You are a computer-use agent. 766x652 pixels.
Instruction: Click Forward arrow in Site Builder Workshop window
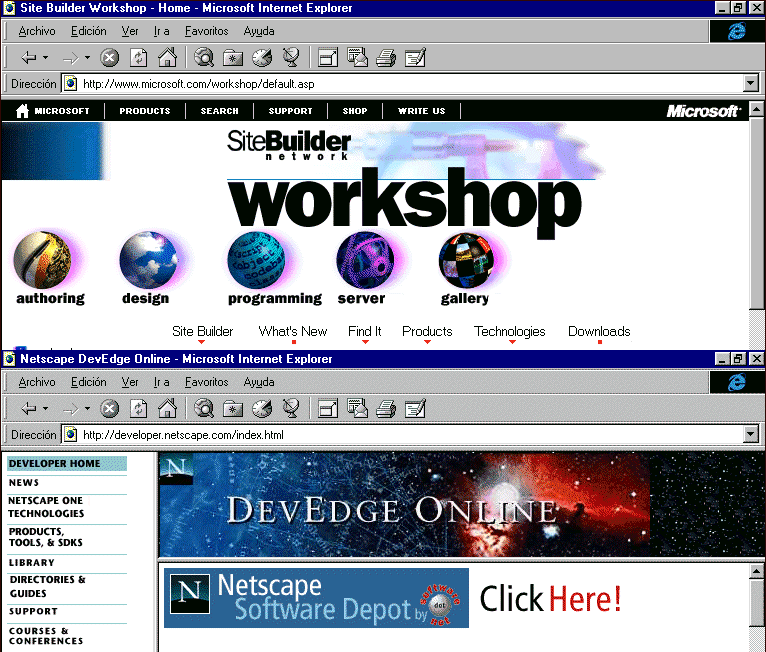(71, 58)
